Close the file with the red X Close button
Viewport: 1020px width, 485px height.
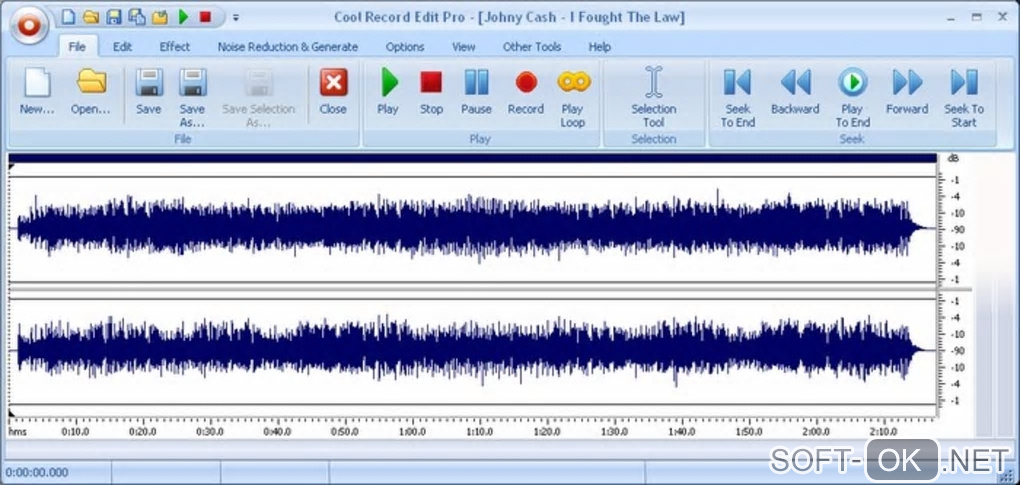click(x=333, y=92)
